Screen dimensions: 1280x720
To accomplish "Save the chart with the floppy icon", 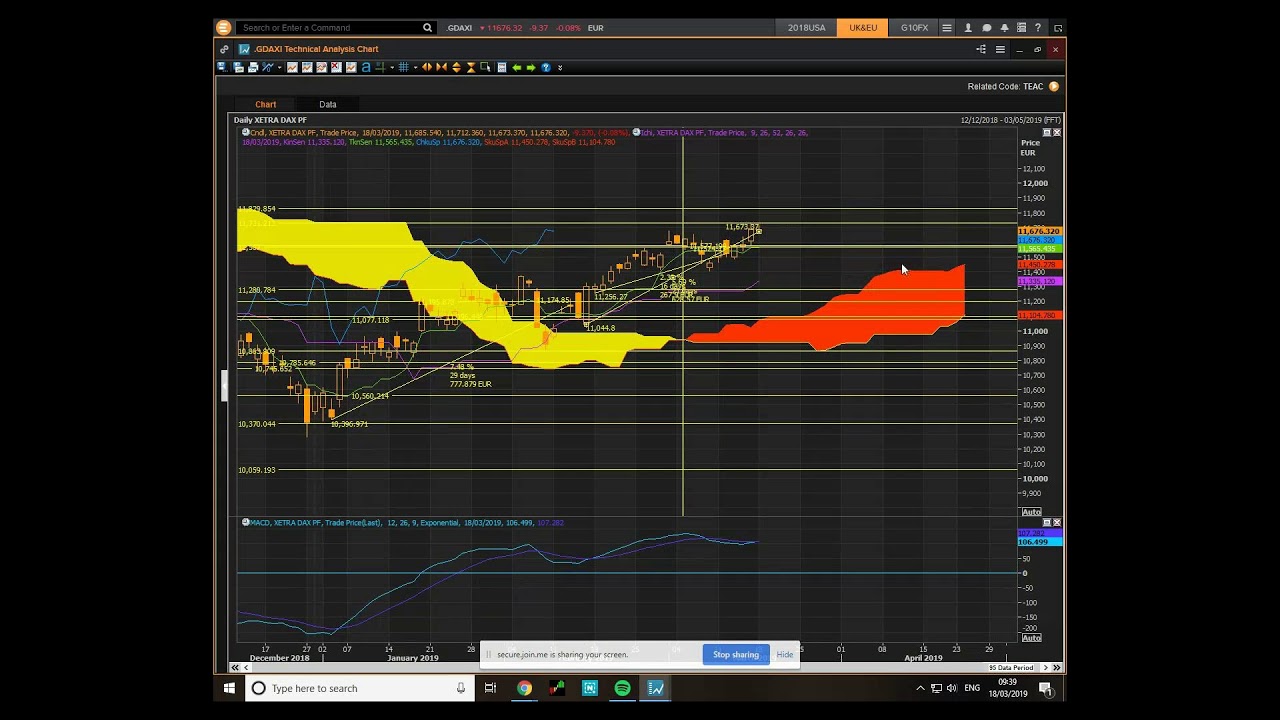I will pos(221,67).
